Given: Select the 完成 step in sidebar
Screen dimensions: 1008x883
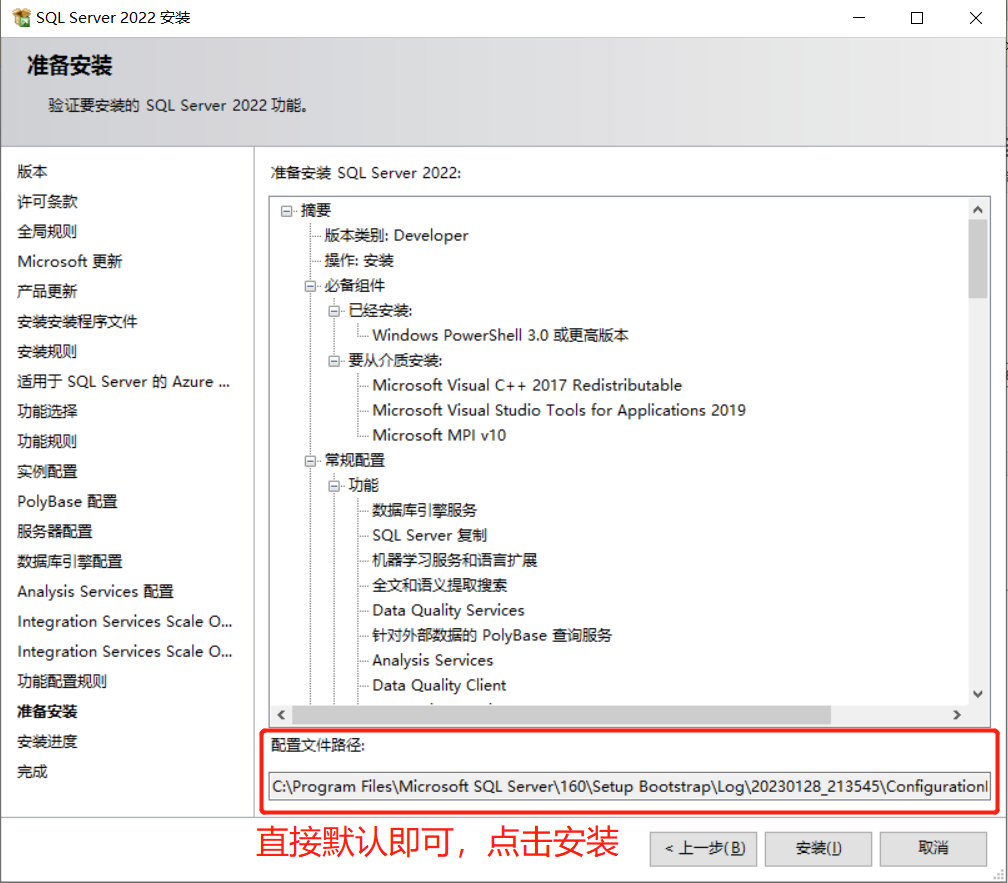Looking at the screenshot, I should (x=32, y=771).
